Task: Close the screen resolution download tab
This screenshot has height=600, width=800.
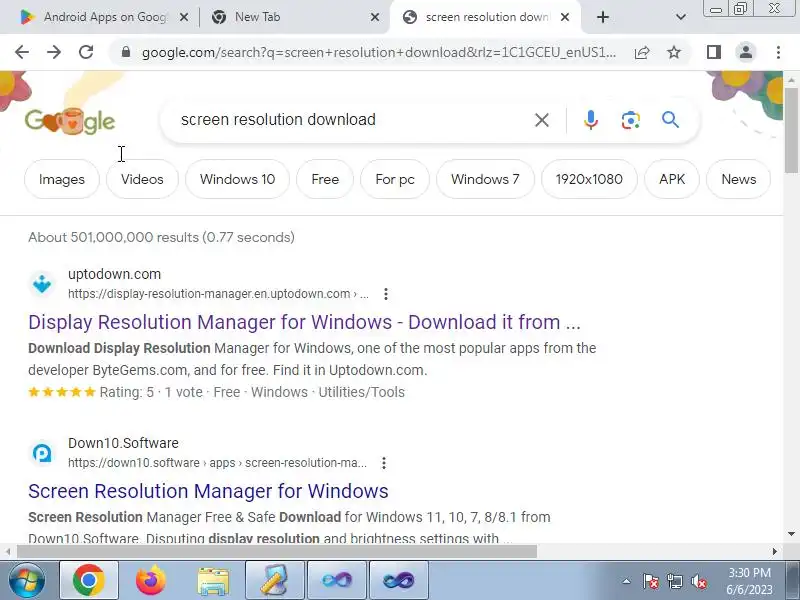Action: pyautogui.click(x=565, y=17)
